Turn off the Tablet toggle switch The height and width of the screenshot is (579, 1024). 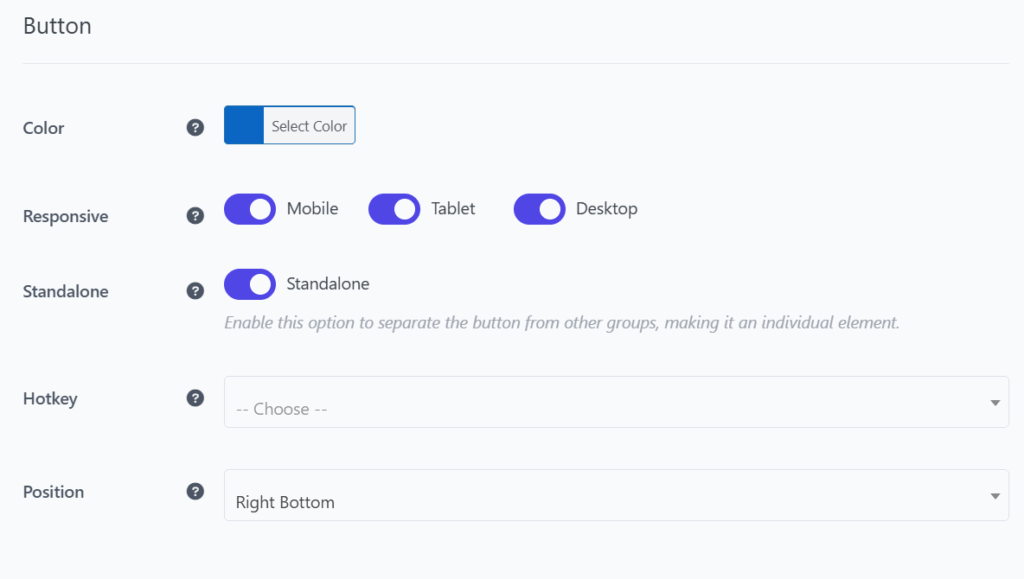point(394,209)
